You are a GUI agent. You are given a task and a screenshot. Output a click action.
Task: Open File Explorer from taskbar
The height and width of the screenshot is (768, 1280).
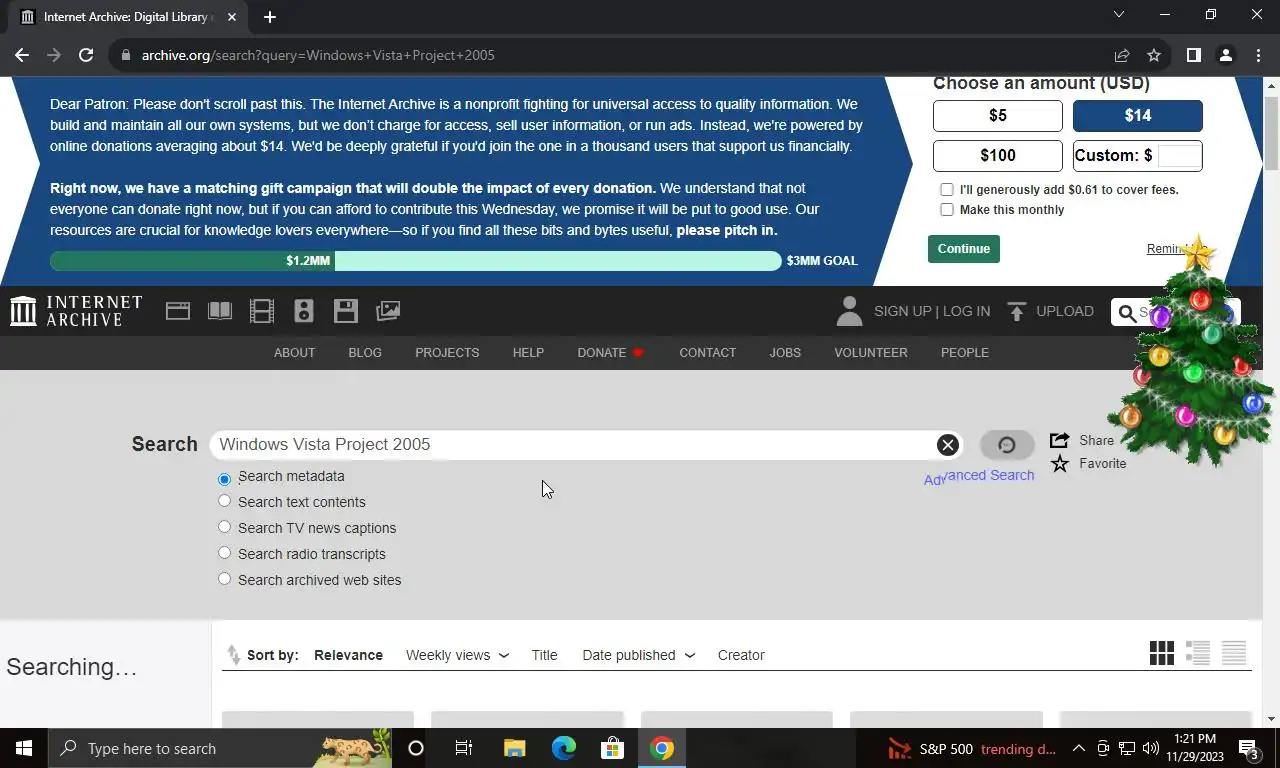click(514, 748)
